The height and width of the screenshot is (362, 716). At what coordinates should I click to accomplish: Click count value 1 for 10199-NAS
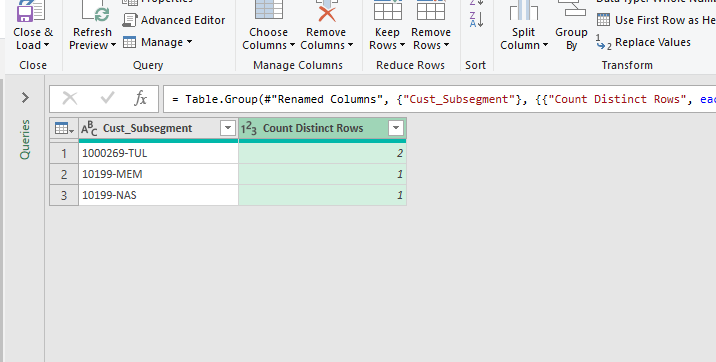tap(322, 195)
